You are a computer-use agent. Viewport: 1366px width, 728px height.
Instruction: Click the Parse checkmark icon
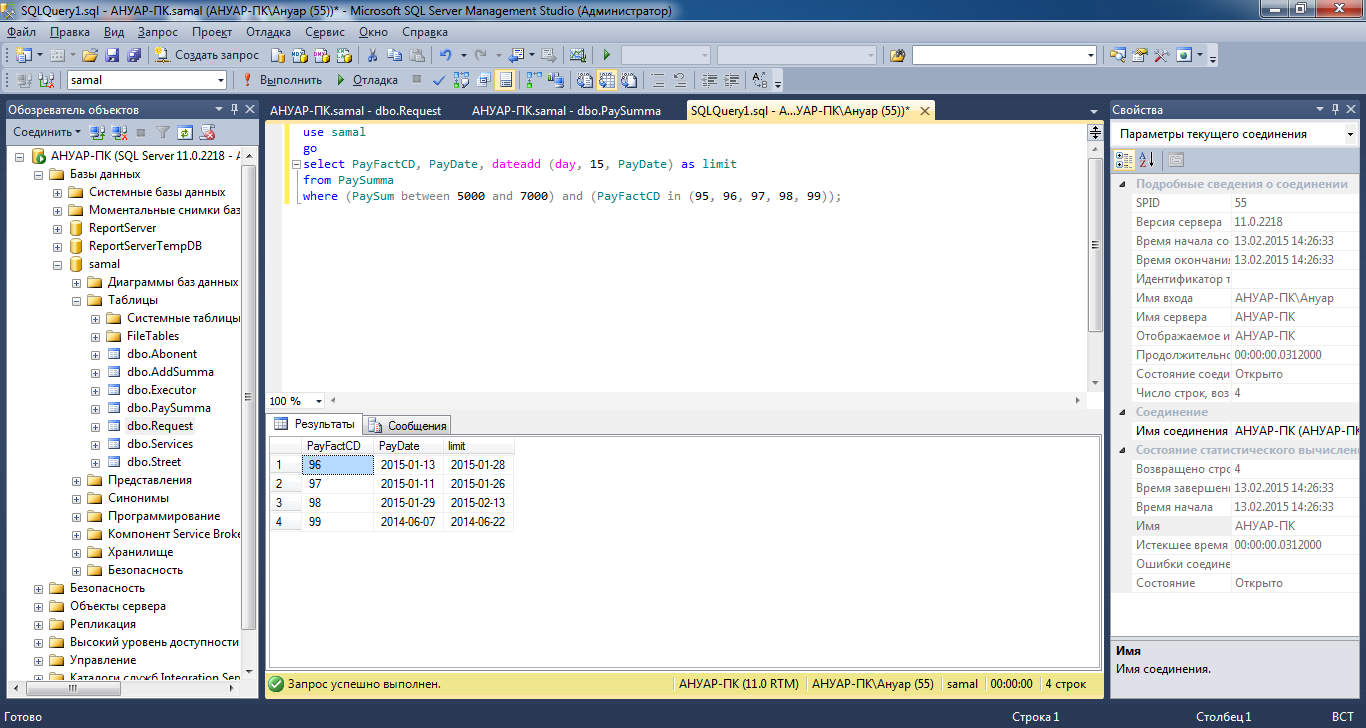tap(438, 80)
